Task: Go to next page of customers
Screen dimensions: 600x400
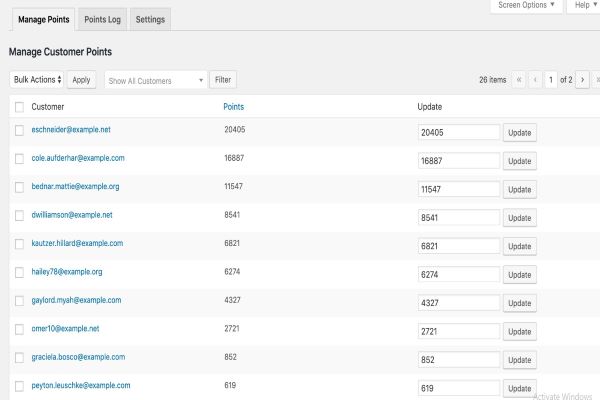Action: [x=583, y=79]
